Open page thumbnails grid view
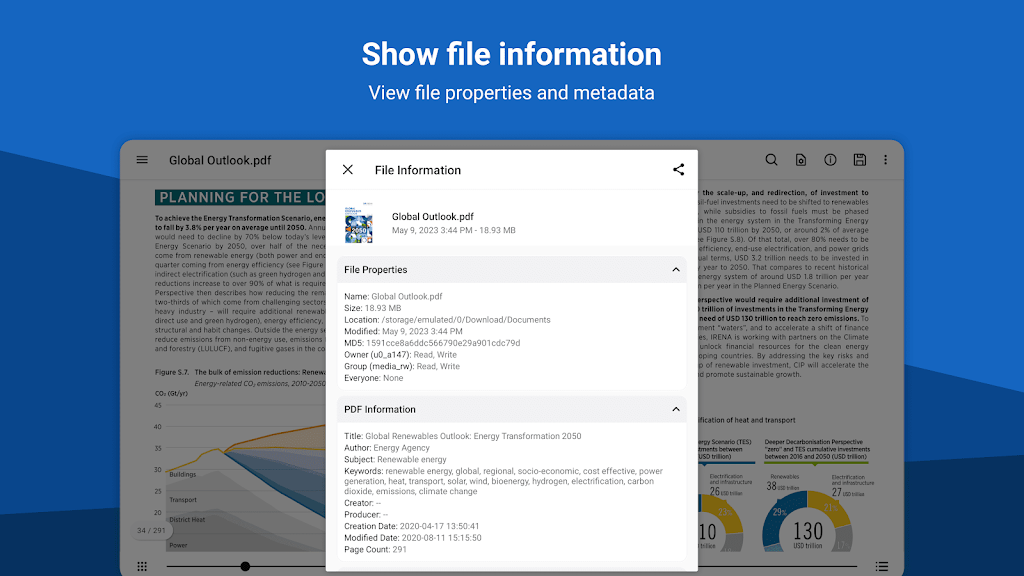The image size is (1024, 576). (x=142, y=566)
